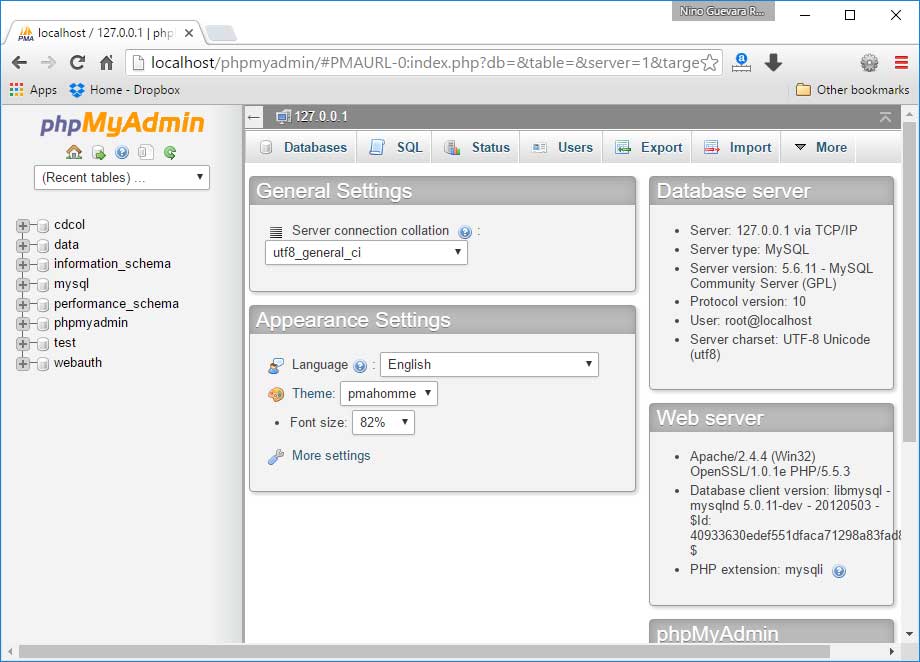Switch to the Import tab
This screenshot has width=920, height=662.
tap(738, 147)
